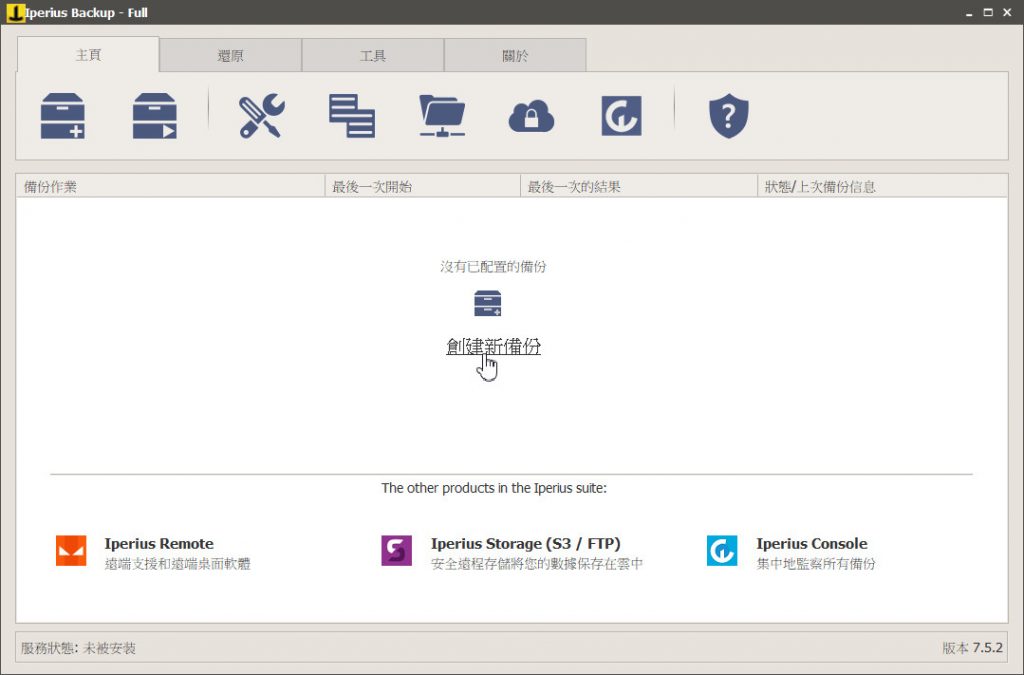This screenshot has height=675, width=1024.
Task: Open the Create New Backup toolbar icon
Action: coord(60,115)
